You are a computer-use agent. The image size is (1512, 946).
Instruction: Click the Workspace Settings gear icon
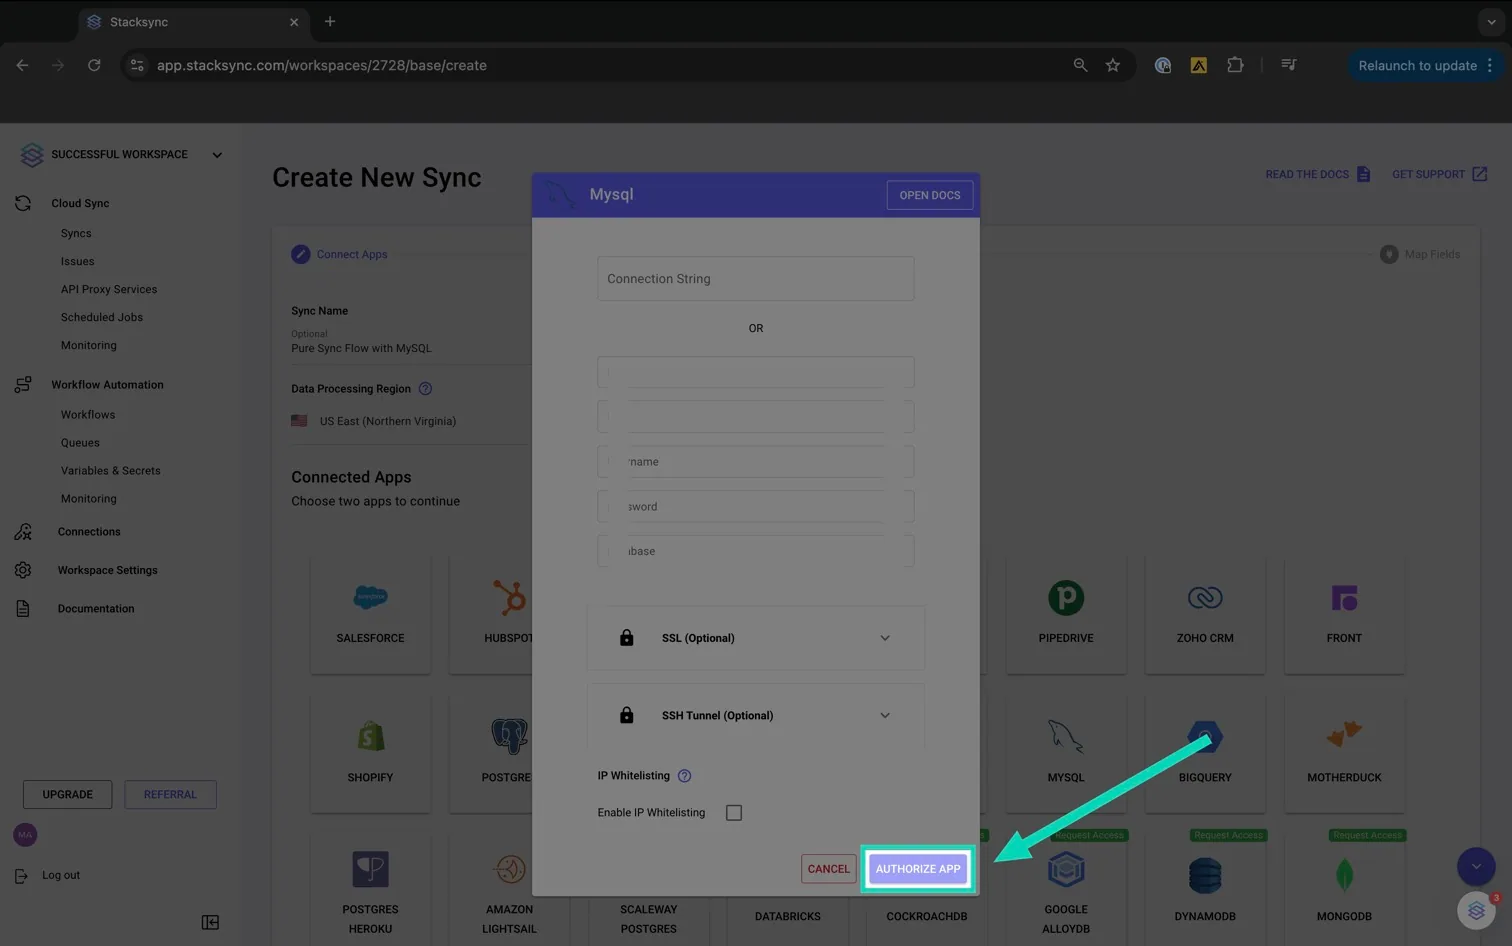tap(23, 570)
